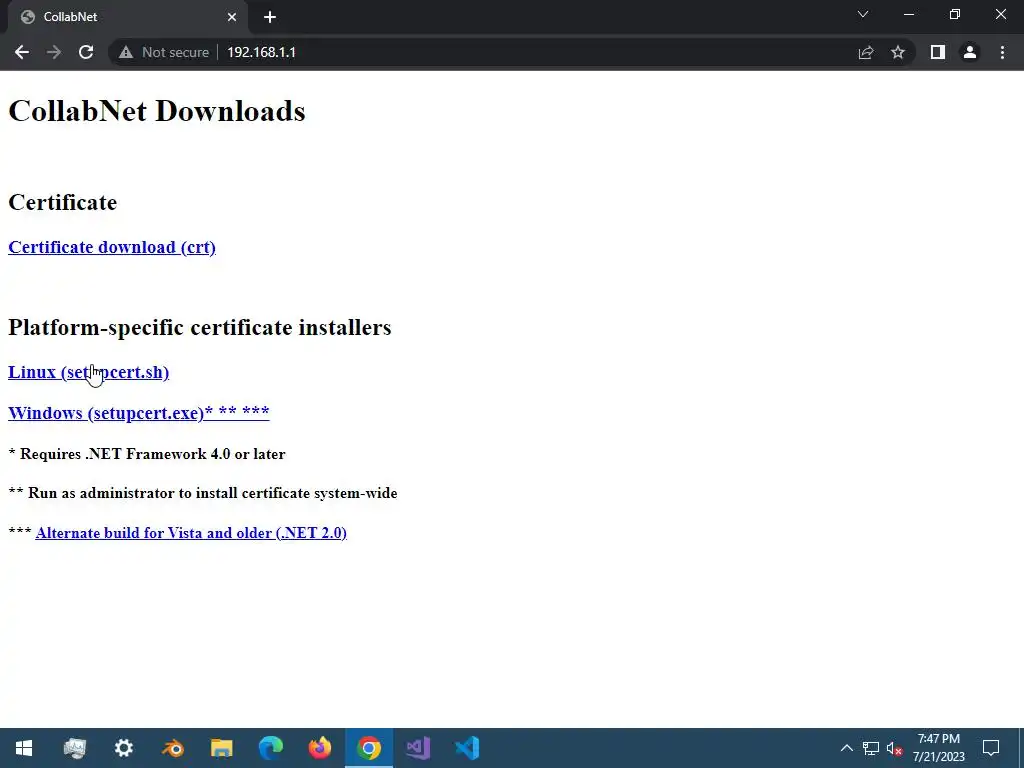Viewport: 1024px width, 768px height.
Task: Click the network tray icon
Action: pyautogui.click(x=871, y=748)
